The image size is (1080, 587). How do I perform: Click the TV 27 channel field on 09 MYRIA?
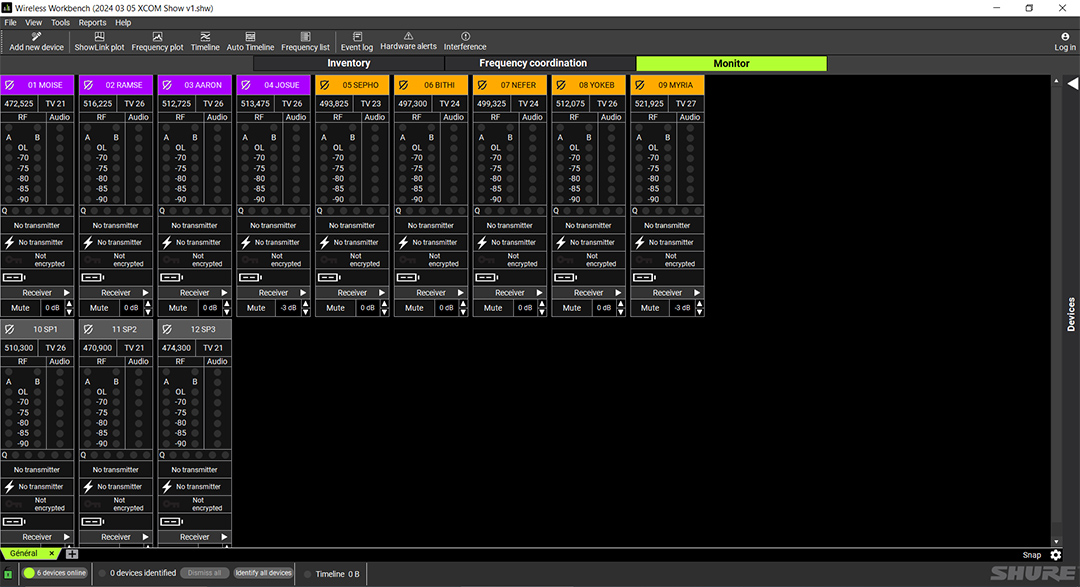coord(686,104)
